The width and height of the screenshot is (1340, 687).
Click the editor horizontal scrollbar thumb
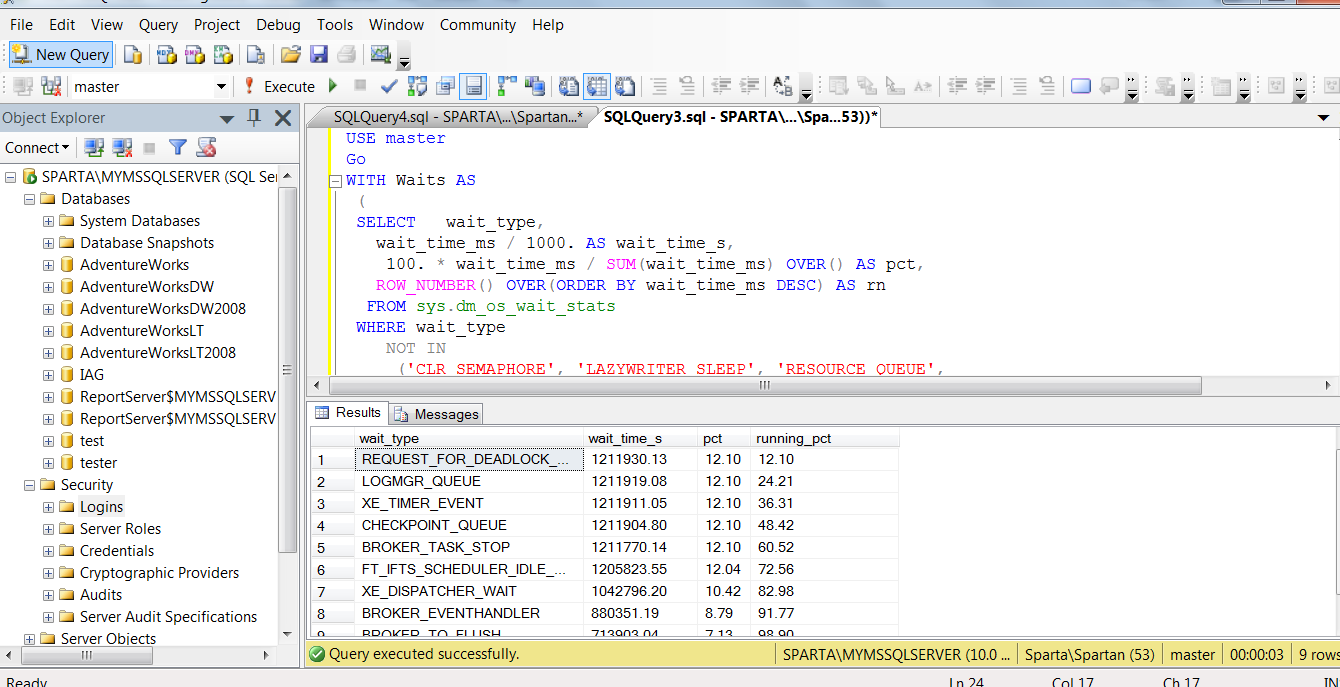[x=762, y=385]
